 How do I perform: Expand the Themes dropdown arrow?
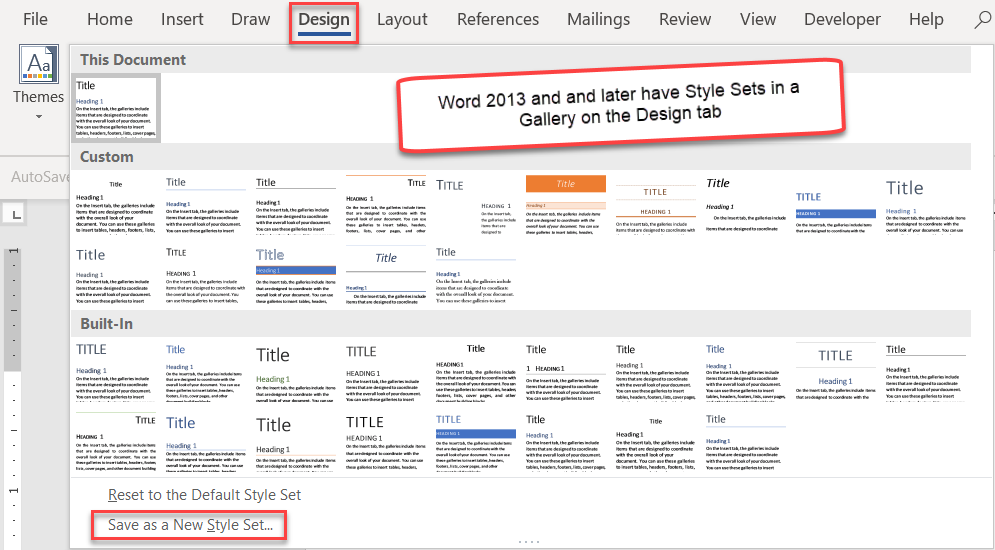[39, 117]
